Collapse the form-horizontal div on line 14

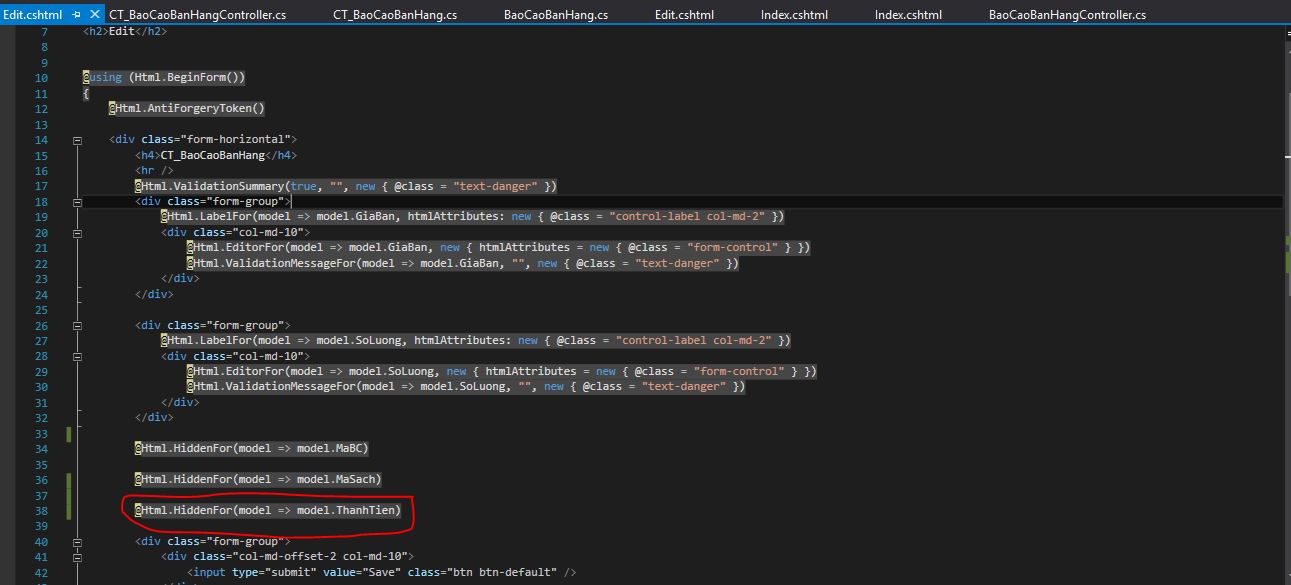(x=77, y=140)
